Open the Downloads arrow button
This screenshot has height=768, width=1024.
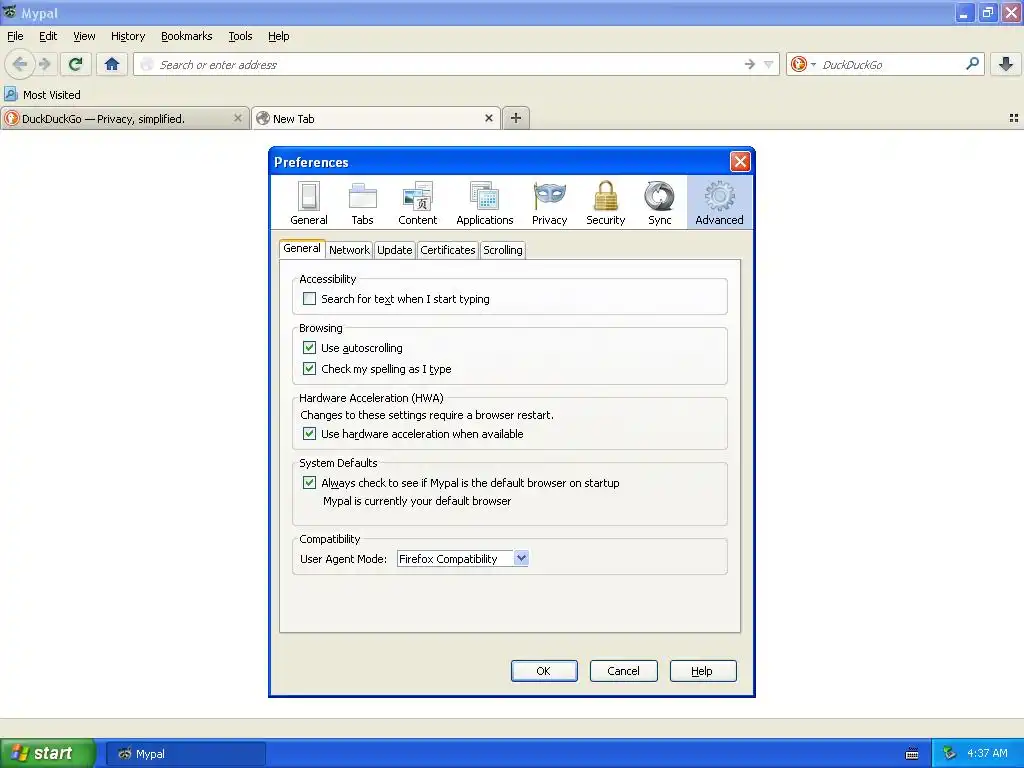(1005, 64)
